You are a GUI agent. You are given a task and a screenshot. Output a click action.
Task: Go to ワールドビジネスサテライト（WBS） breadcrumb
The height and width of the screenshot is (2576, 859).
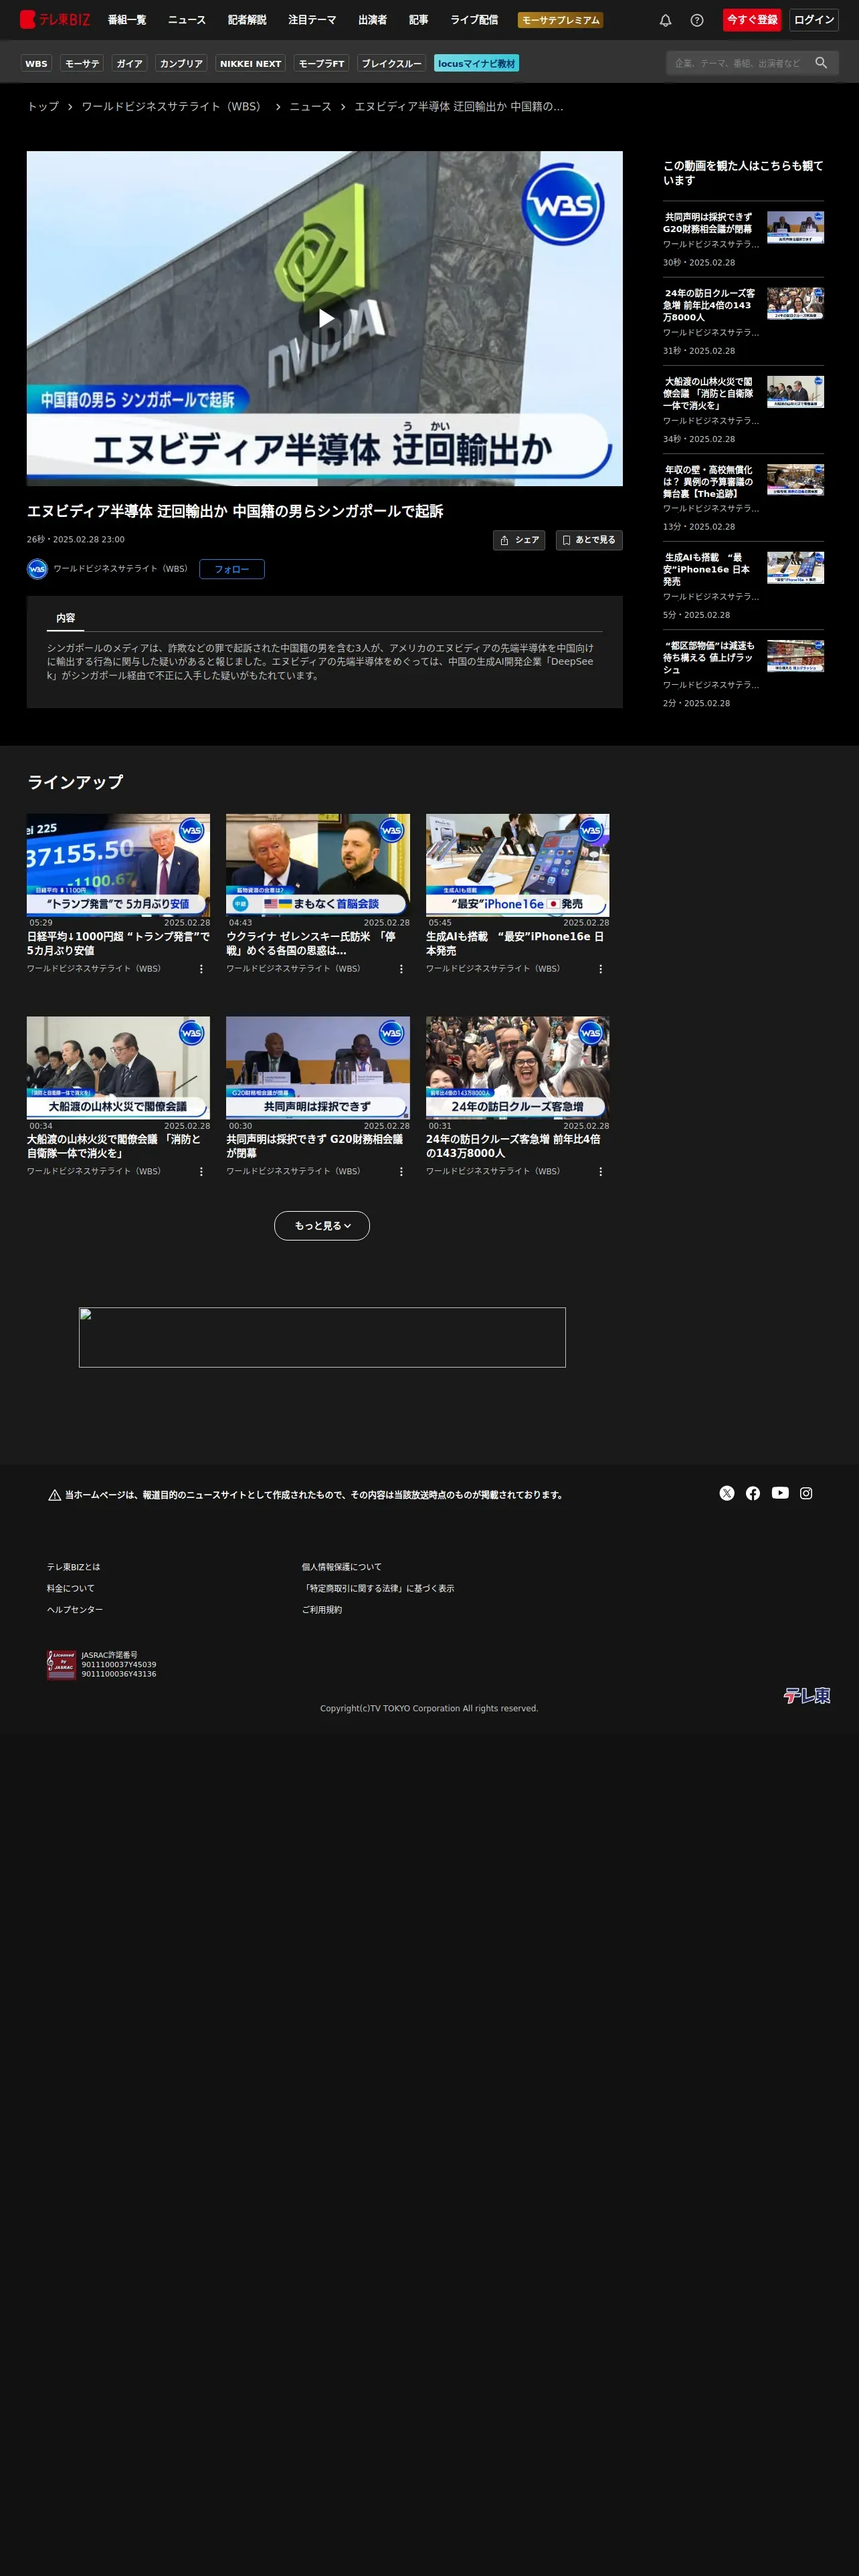coord(174,106)
